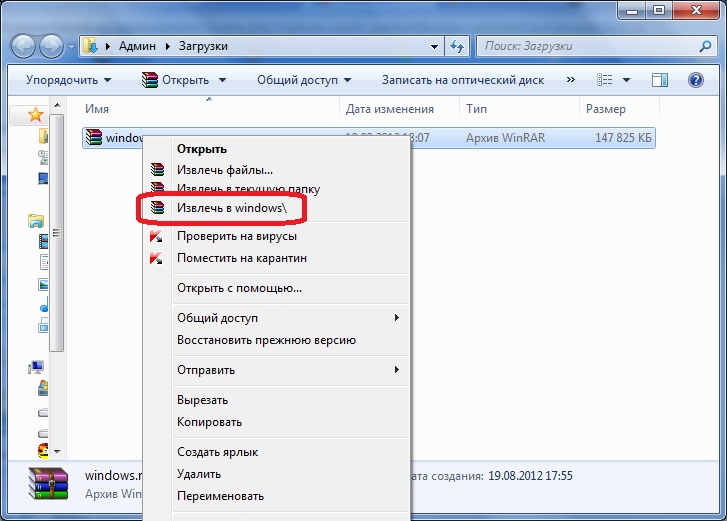Image resolution: width=727 pixels, height=521 pixels.
Task: Expand the Общий доступ context submenu
Action: 290,318
